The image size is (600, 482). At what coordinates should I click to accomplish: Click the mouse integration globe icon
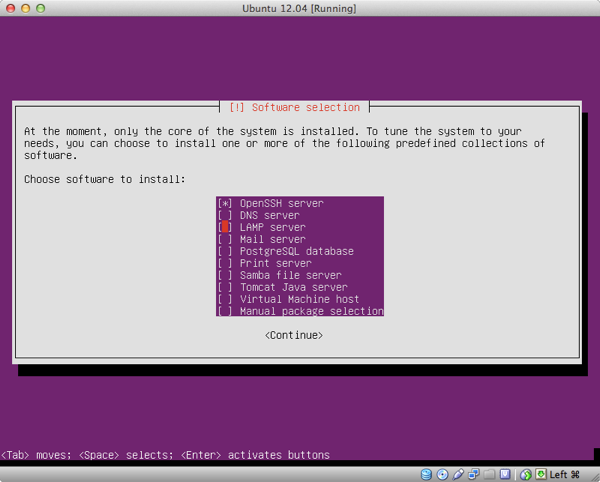coord(527,473)
